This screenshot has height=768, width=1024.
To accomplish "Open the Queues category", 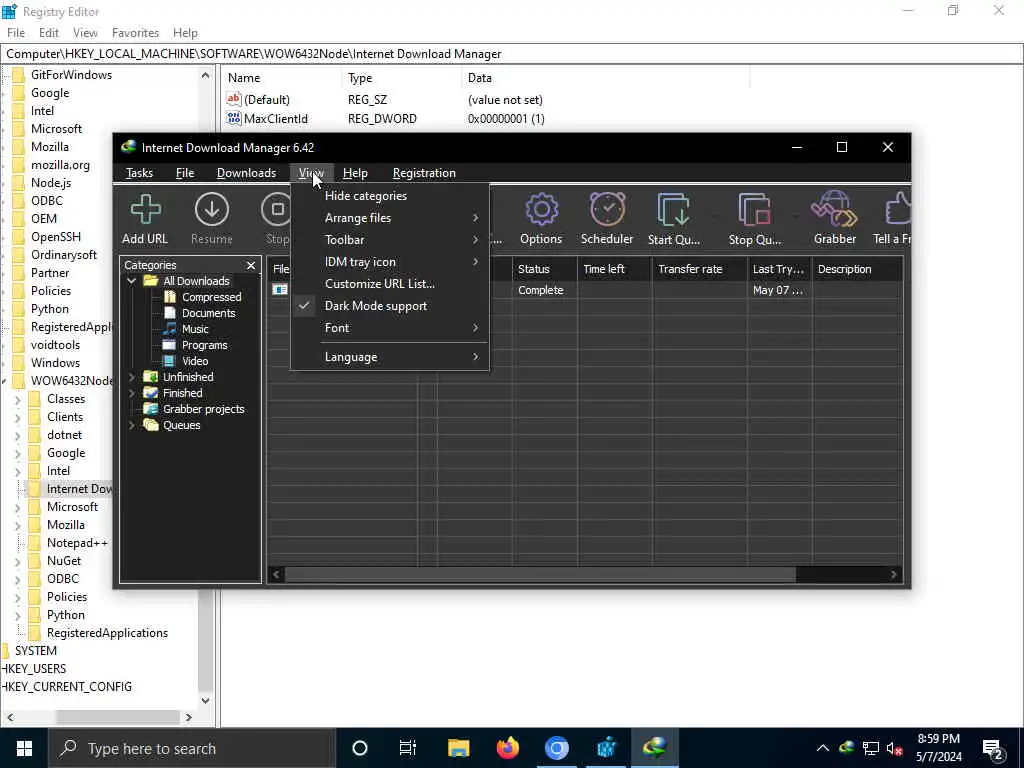I will 182,425.
